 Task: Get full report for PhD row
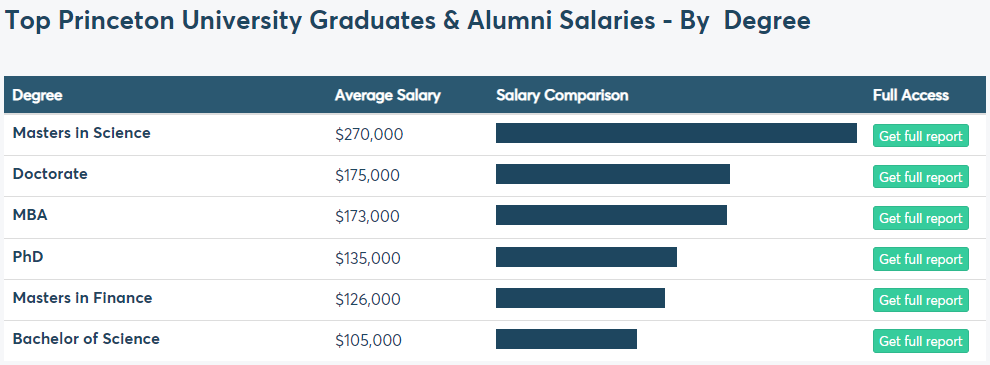tap(921, 259)
